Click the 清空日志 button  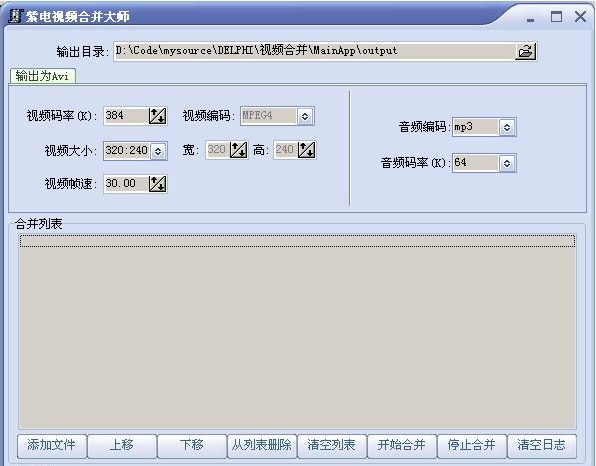[542, 445]
